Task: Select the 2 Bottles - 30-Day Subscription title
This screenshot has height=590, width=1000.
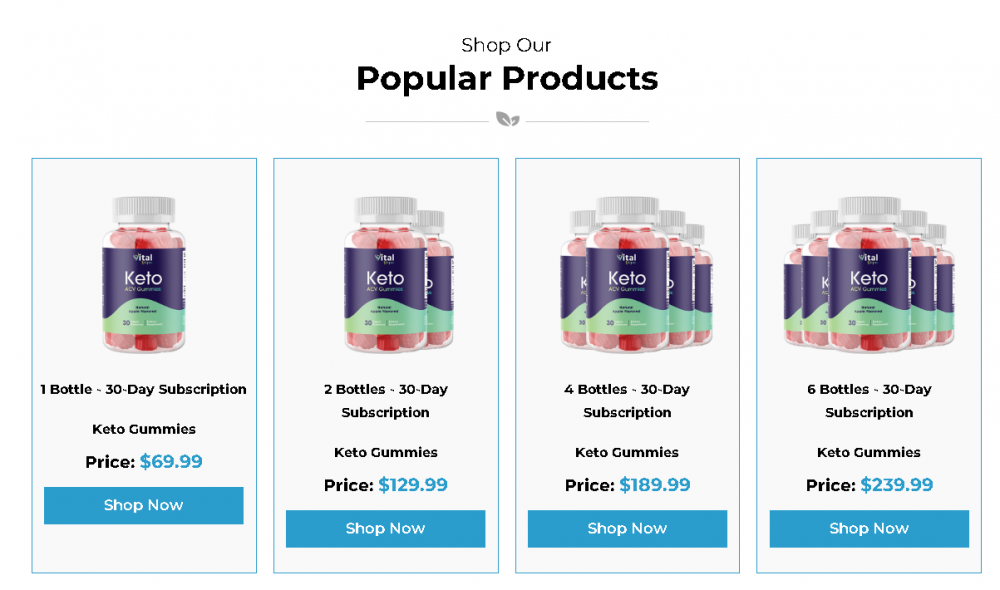Action: 385,401
